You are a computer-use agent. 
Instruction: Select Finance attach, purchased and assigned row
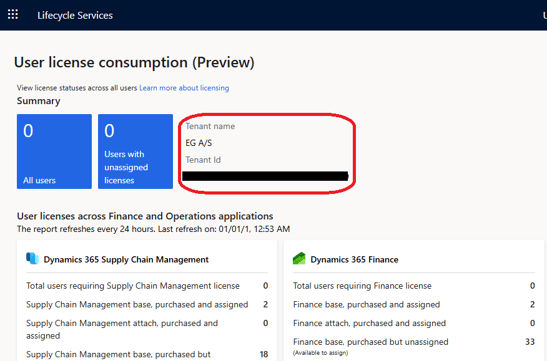[414, 323]
